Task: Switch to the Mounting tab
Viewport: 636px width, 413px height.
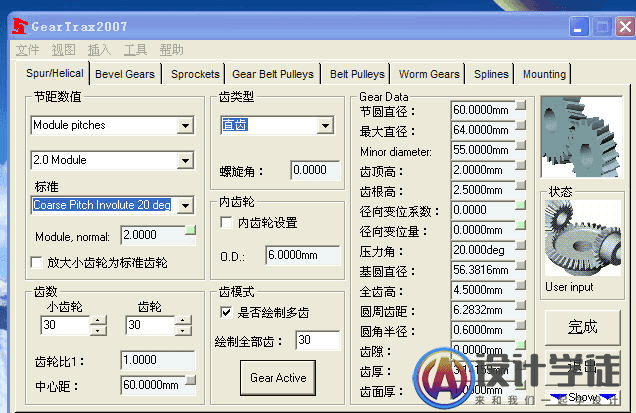Action: (x=544, y=74)
